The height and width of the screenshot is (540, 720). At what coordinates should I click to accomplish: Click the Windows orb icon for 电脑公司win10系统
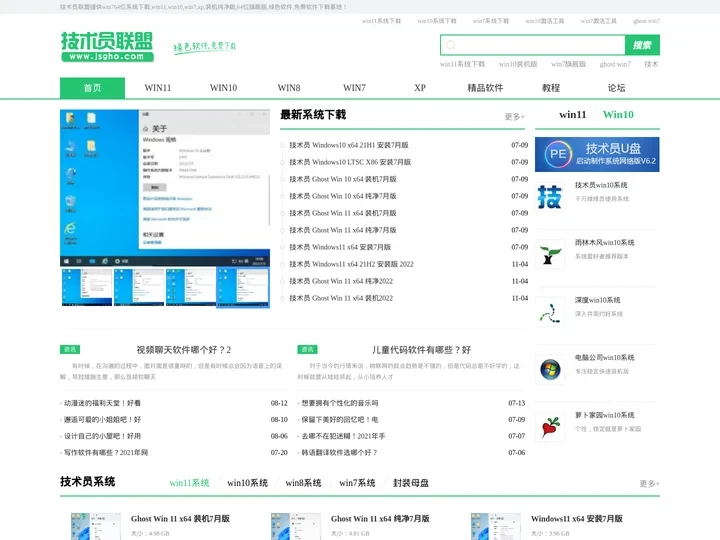(x=550, y=369)
